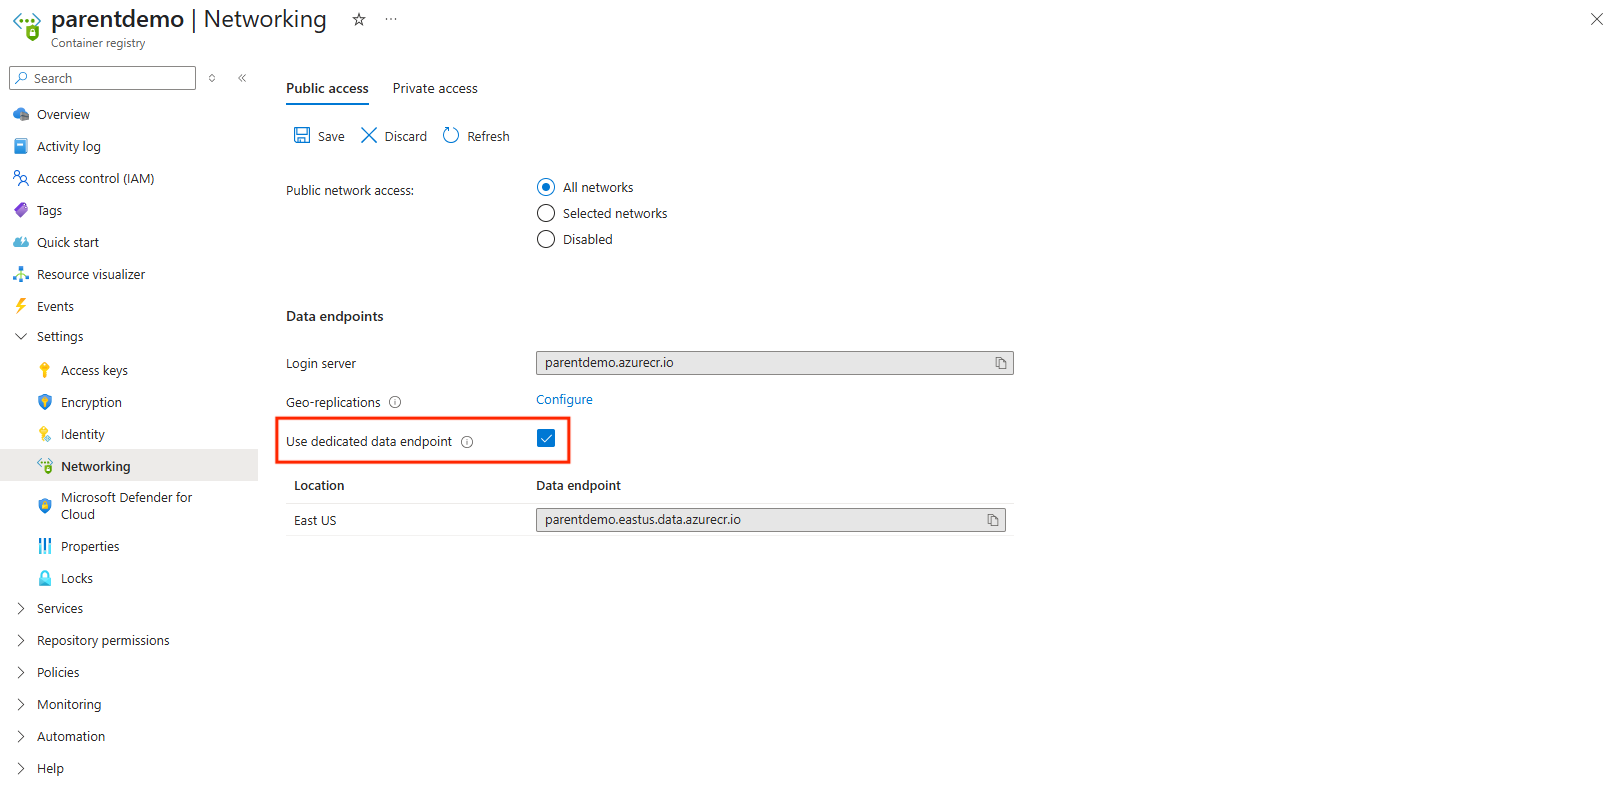Click the Discard X icon
Image resolution: width=1618 pixels, height=795 pixels.
[x=369, y=136]
